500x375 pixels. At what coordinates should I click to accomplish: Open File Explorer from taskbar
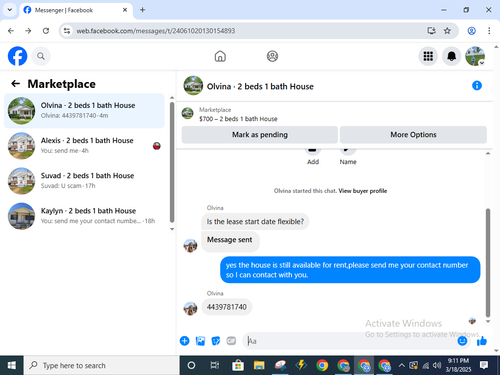click(x=259, y=365)
